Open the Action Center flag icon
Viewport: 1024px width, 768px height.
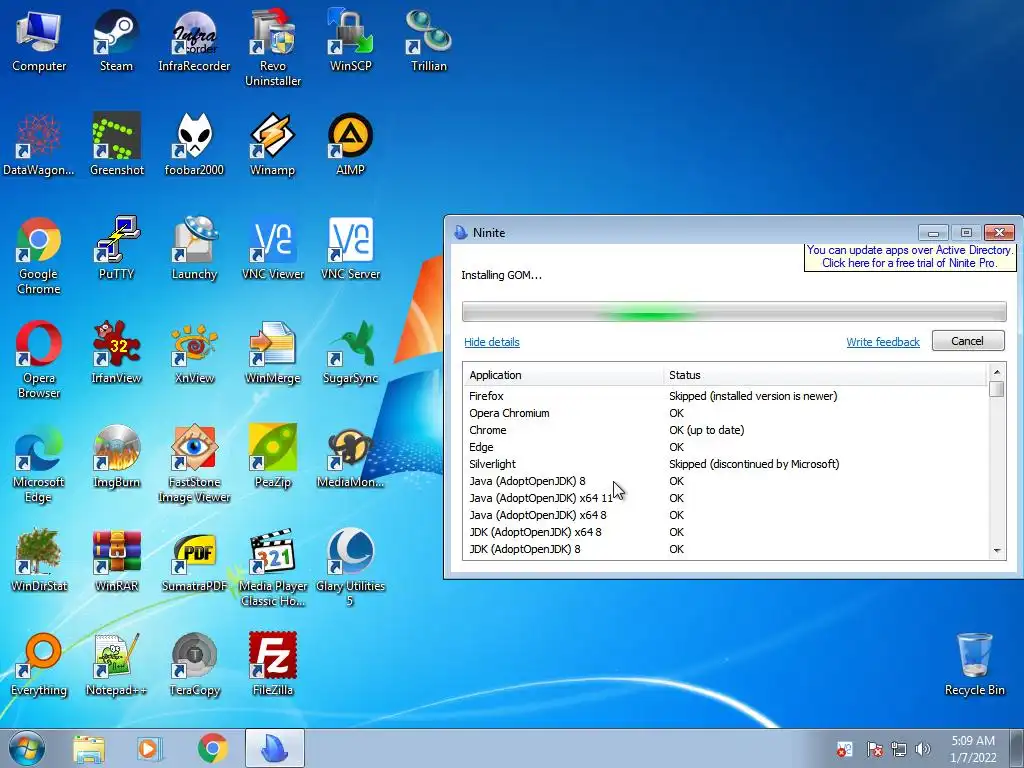pos(874,749)
